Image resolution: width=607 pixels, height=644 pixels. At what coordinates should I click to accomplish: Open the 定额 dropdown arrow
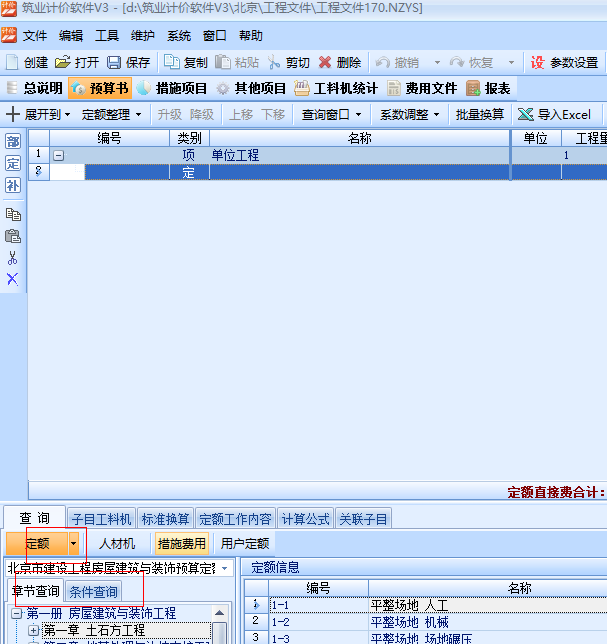click(74, 543)
